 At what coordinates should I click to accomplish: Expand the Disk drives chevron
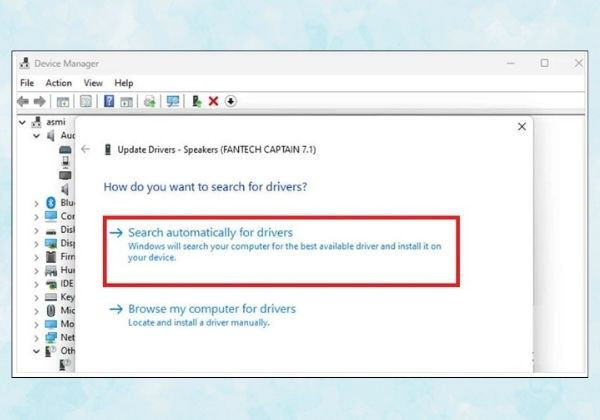tap(36, 231)
